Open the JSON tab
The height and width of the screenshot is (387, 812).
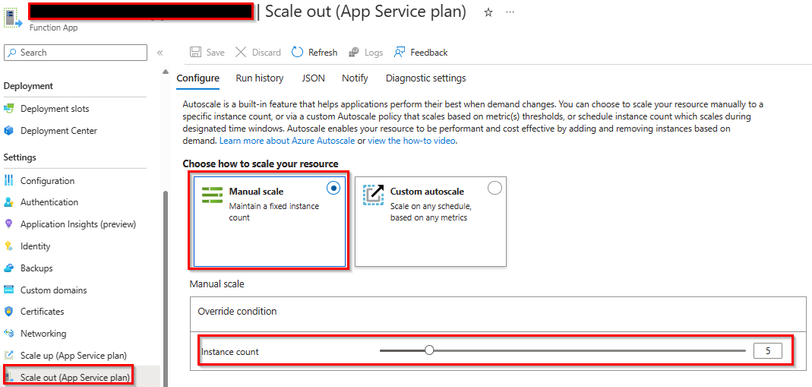[313, 78]
